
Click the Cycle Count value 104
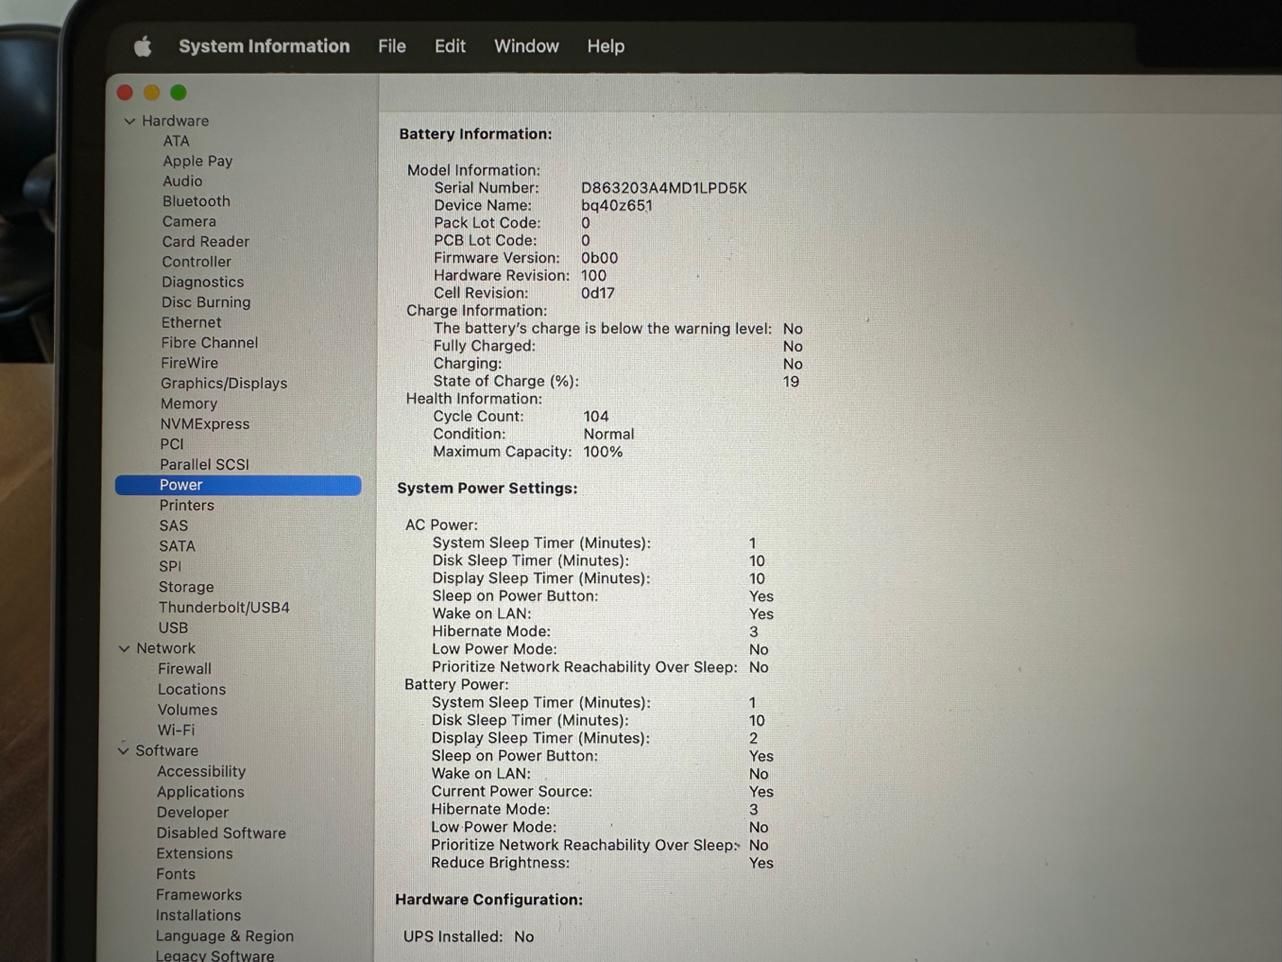pos(596,416)
